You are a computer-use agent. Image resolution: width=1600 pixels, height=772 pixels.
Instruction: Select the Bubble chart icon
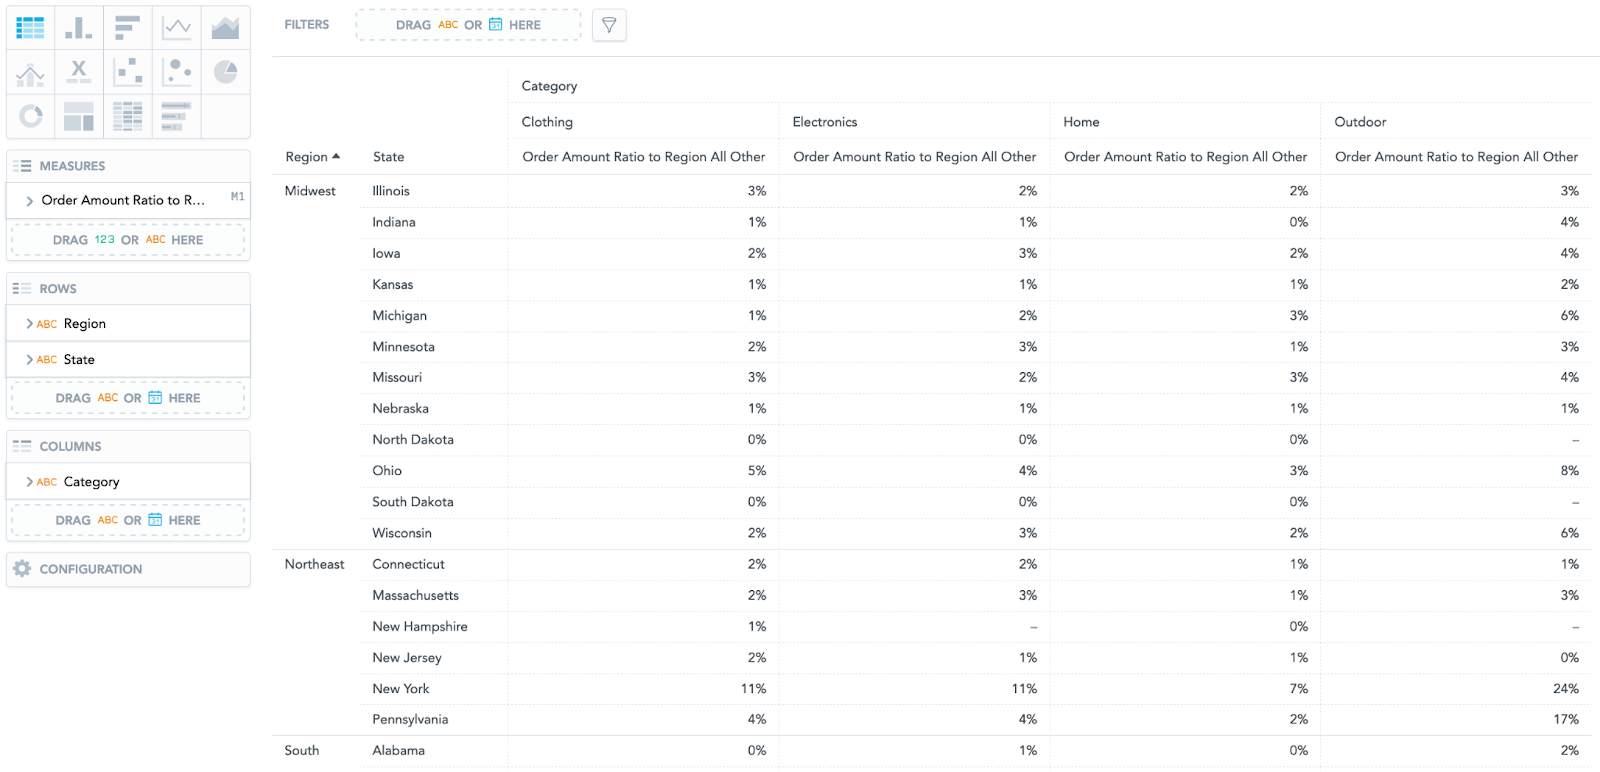tap(177, 73)
